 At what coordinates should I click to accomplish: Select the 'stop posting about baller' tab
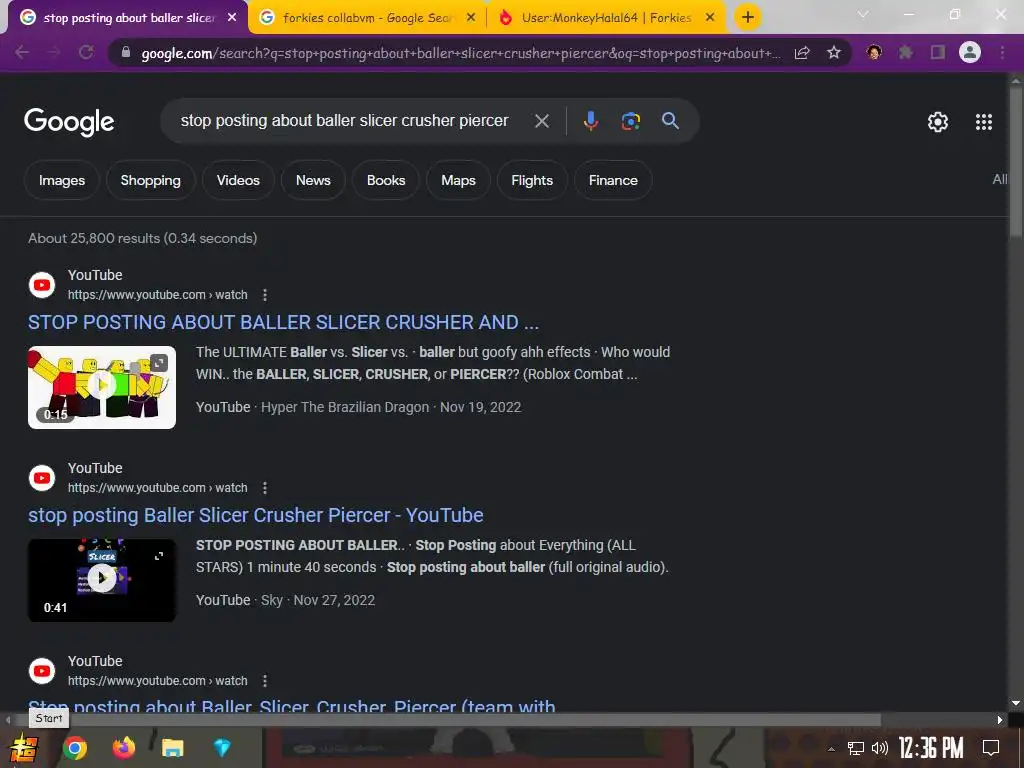click(127, 18)
